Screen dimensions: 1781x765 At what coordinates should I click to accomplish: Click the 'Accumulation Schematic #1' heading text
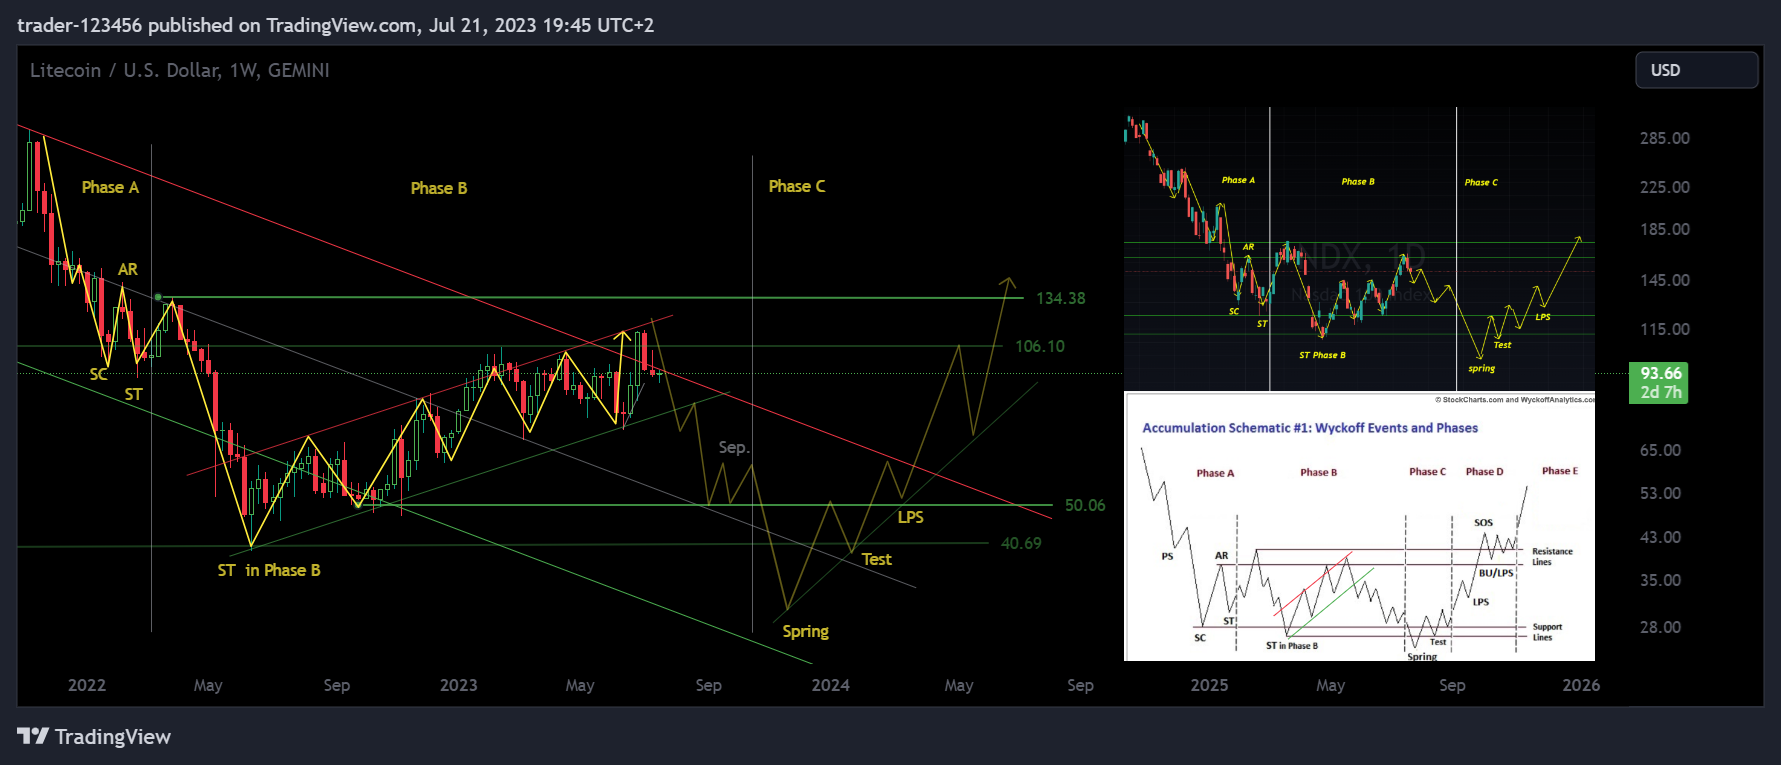point(1310,428)
